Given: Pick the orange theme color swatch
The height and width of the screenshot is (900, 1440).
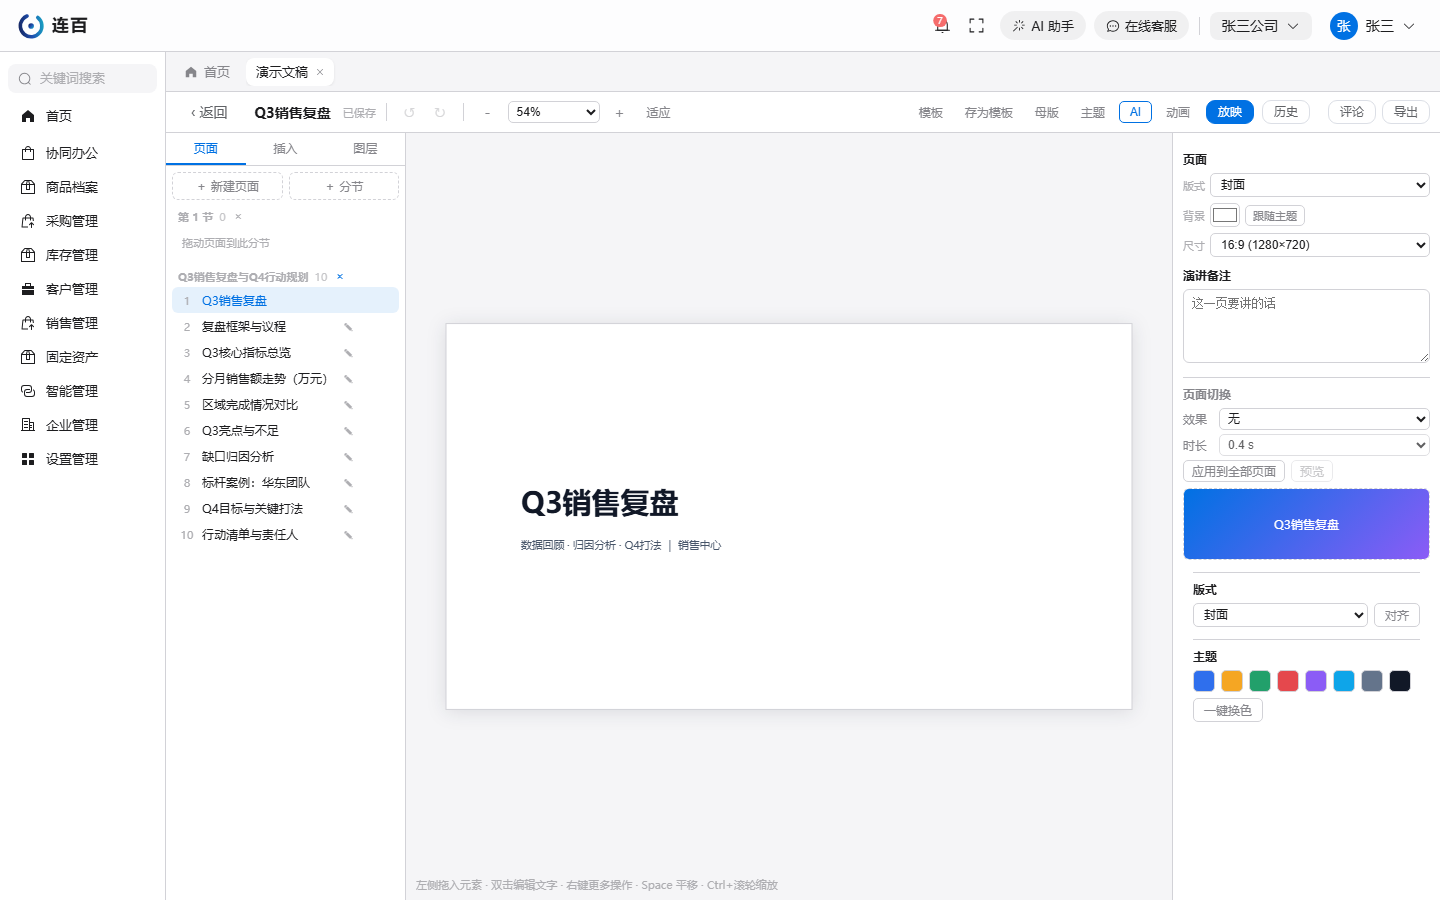Looking at the screenshot, I should click(x=1232, y=681).
